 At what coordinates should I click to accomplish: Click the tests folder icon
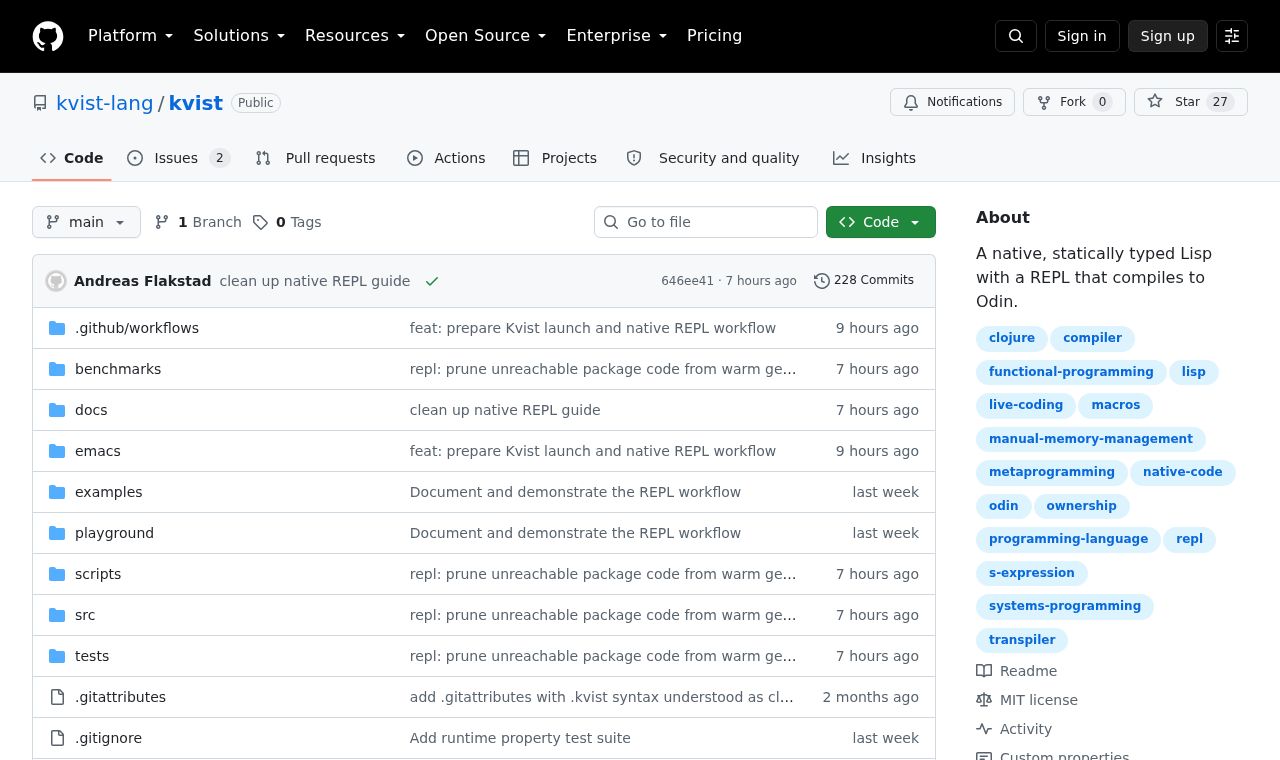57,656
